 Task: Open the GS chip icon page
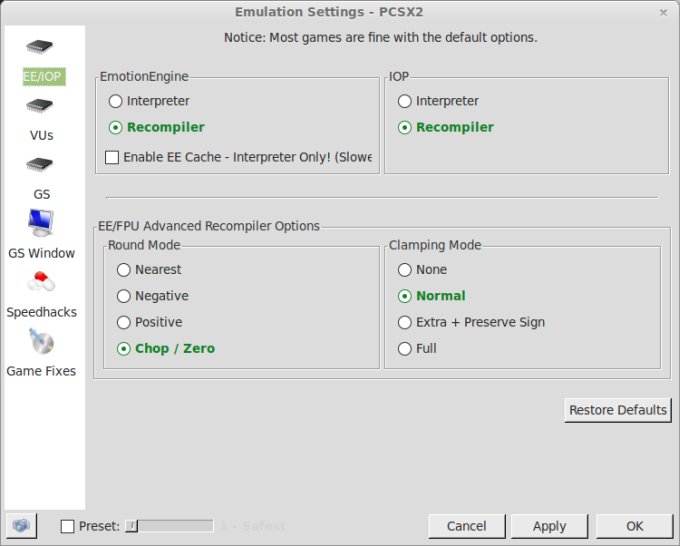pyautogui.click(x=39, y=164)
